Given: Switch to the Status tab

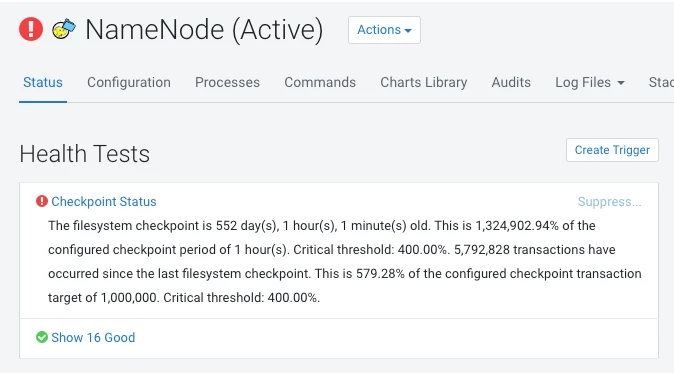Looking at the screenshot, I should click(43, 82).
